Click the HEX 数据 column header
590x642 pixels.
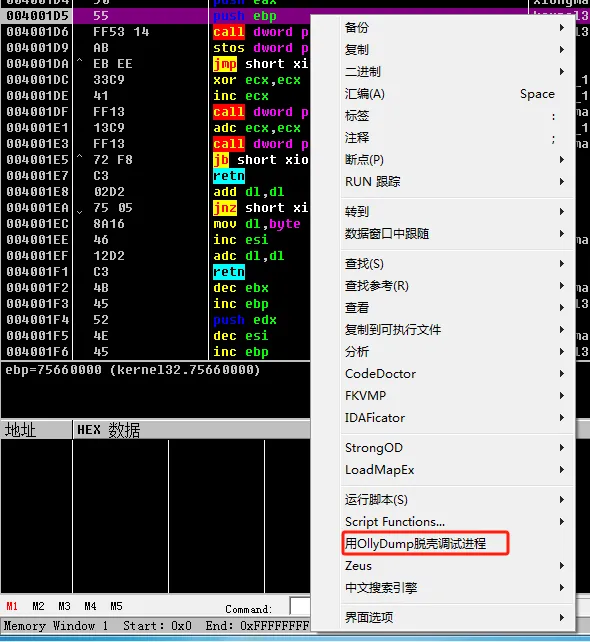click(x=191, y=430)
